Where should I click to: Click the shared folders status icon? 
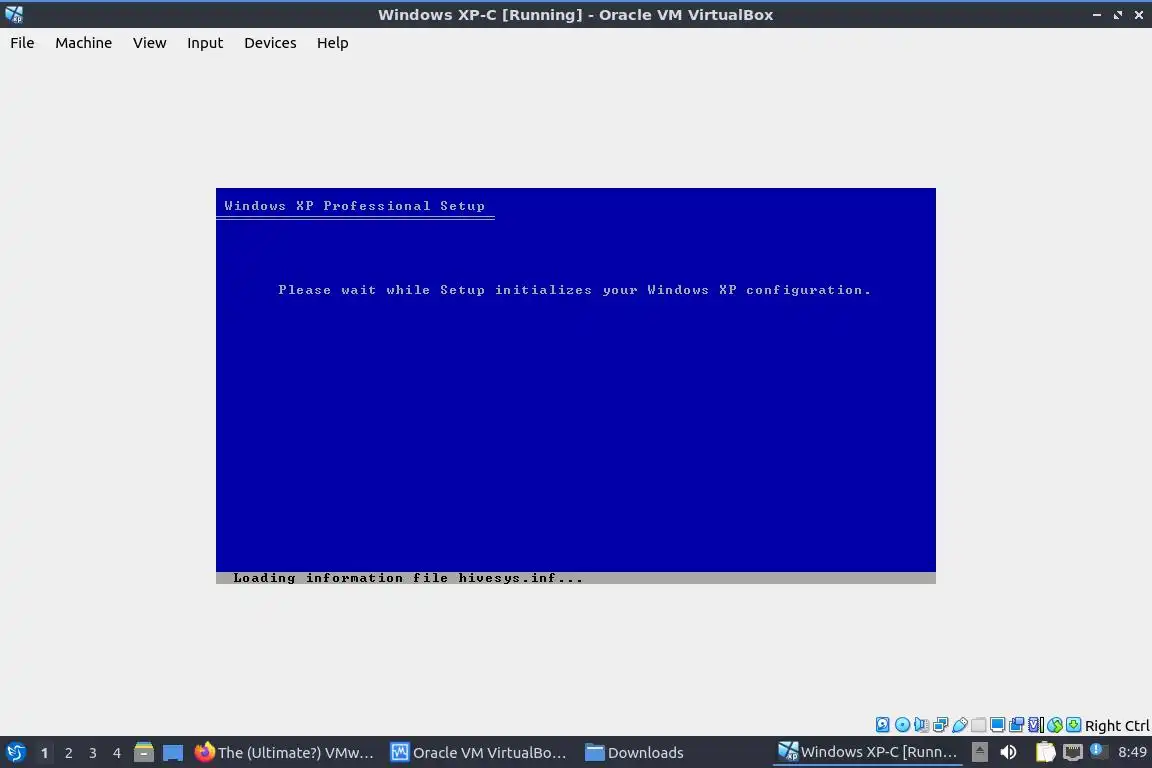coord(979,725)
